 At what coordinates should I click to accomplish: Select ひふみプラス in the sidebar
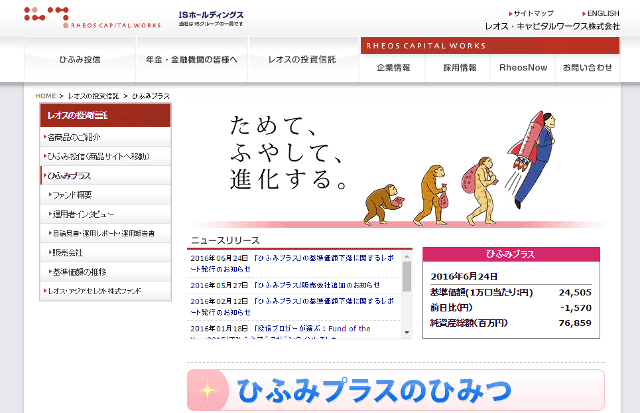[x=105, y=175]
